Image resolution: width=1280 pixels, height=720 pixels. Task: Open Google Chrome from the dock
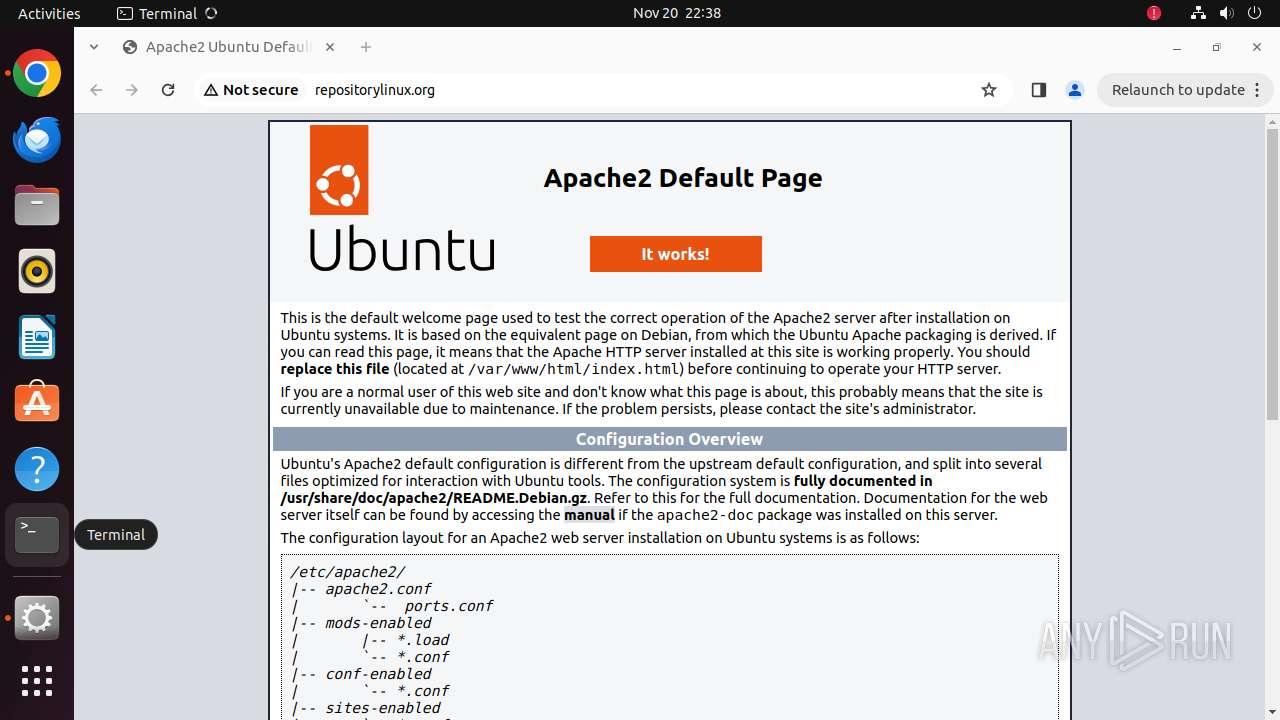37,74
